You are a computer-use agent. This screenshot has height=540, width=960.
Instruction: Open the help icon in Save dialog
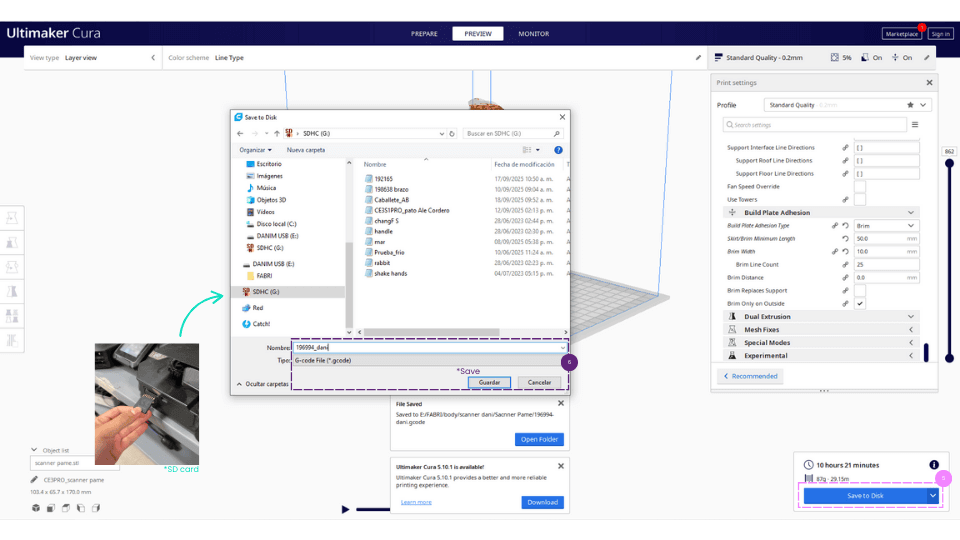(558, 150)
